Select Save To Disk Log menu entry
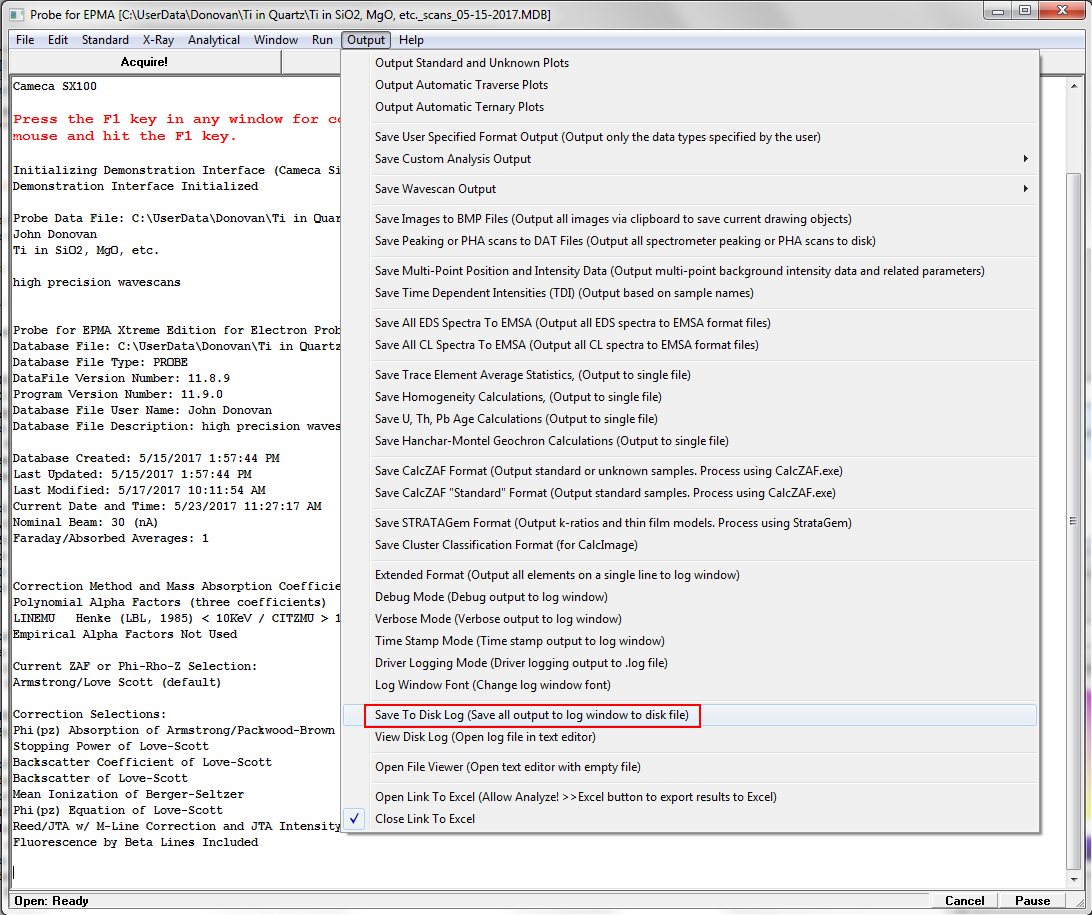Image resolution: width=1092 pixels, height=915 pixels. pos(531,715)
